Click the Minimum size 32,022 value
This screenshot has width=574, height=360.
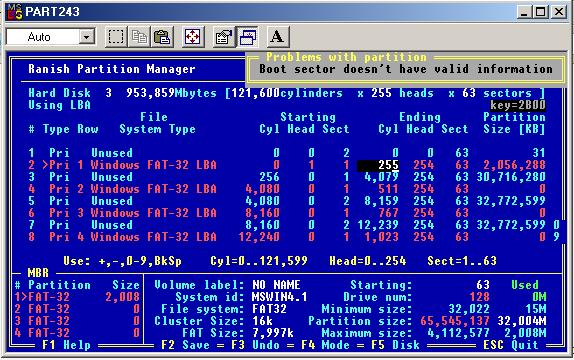[469, 309]
